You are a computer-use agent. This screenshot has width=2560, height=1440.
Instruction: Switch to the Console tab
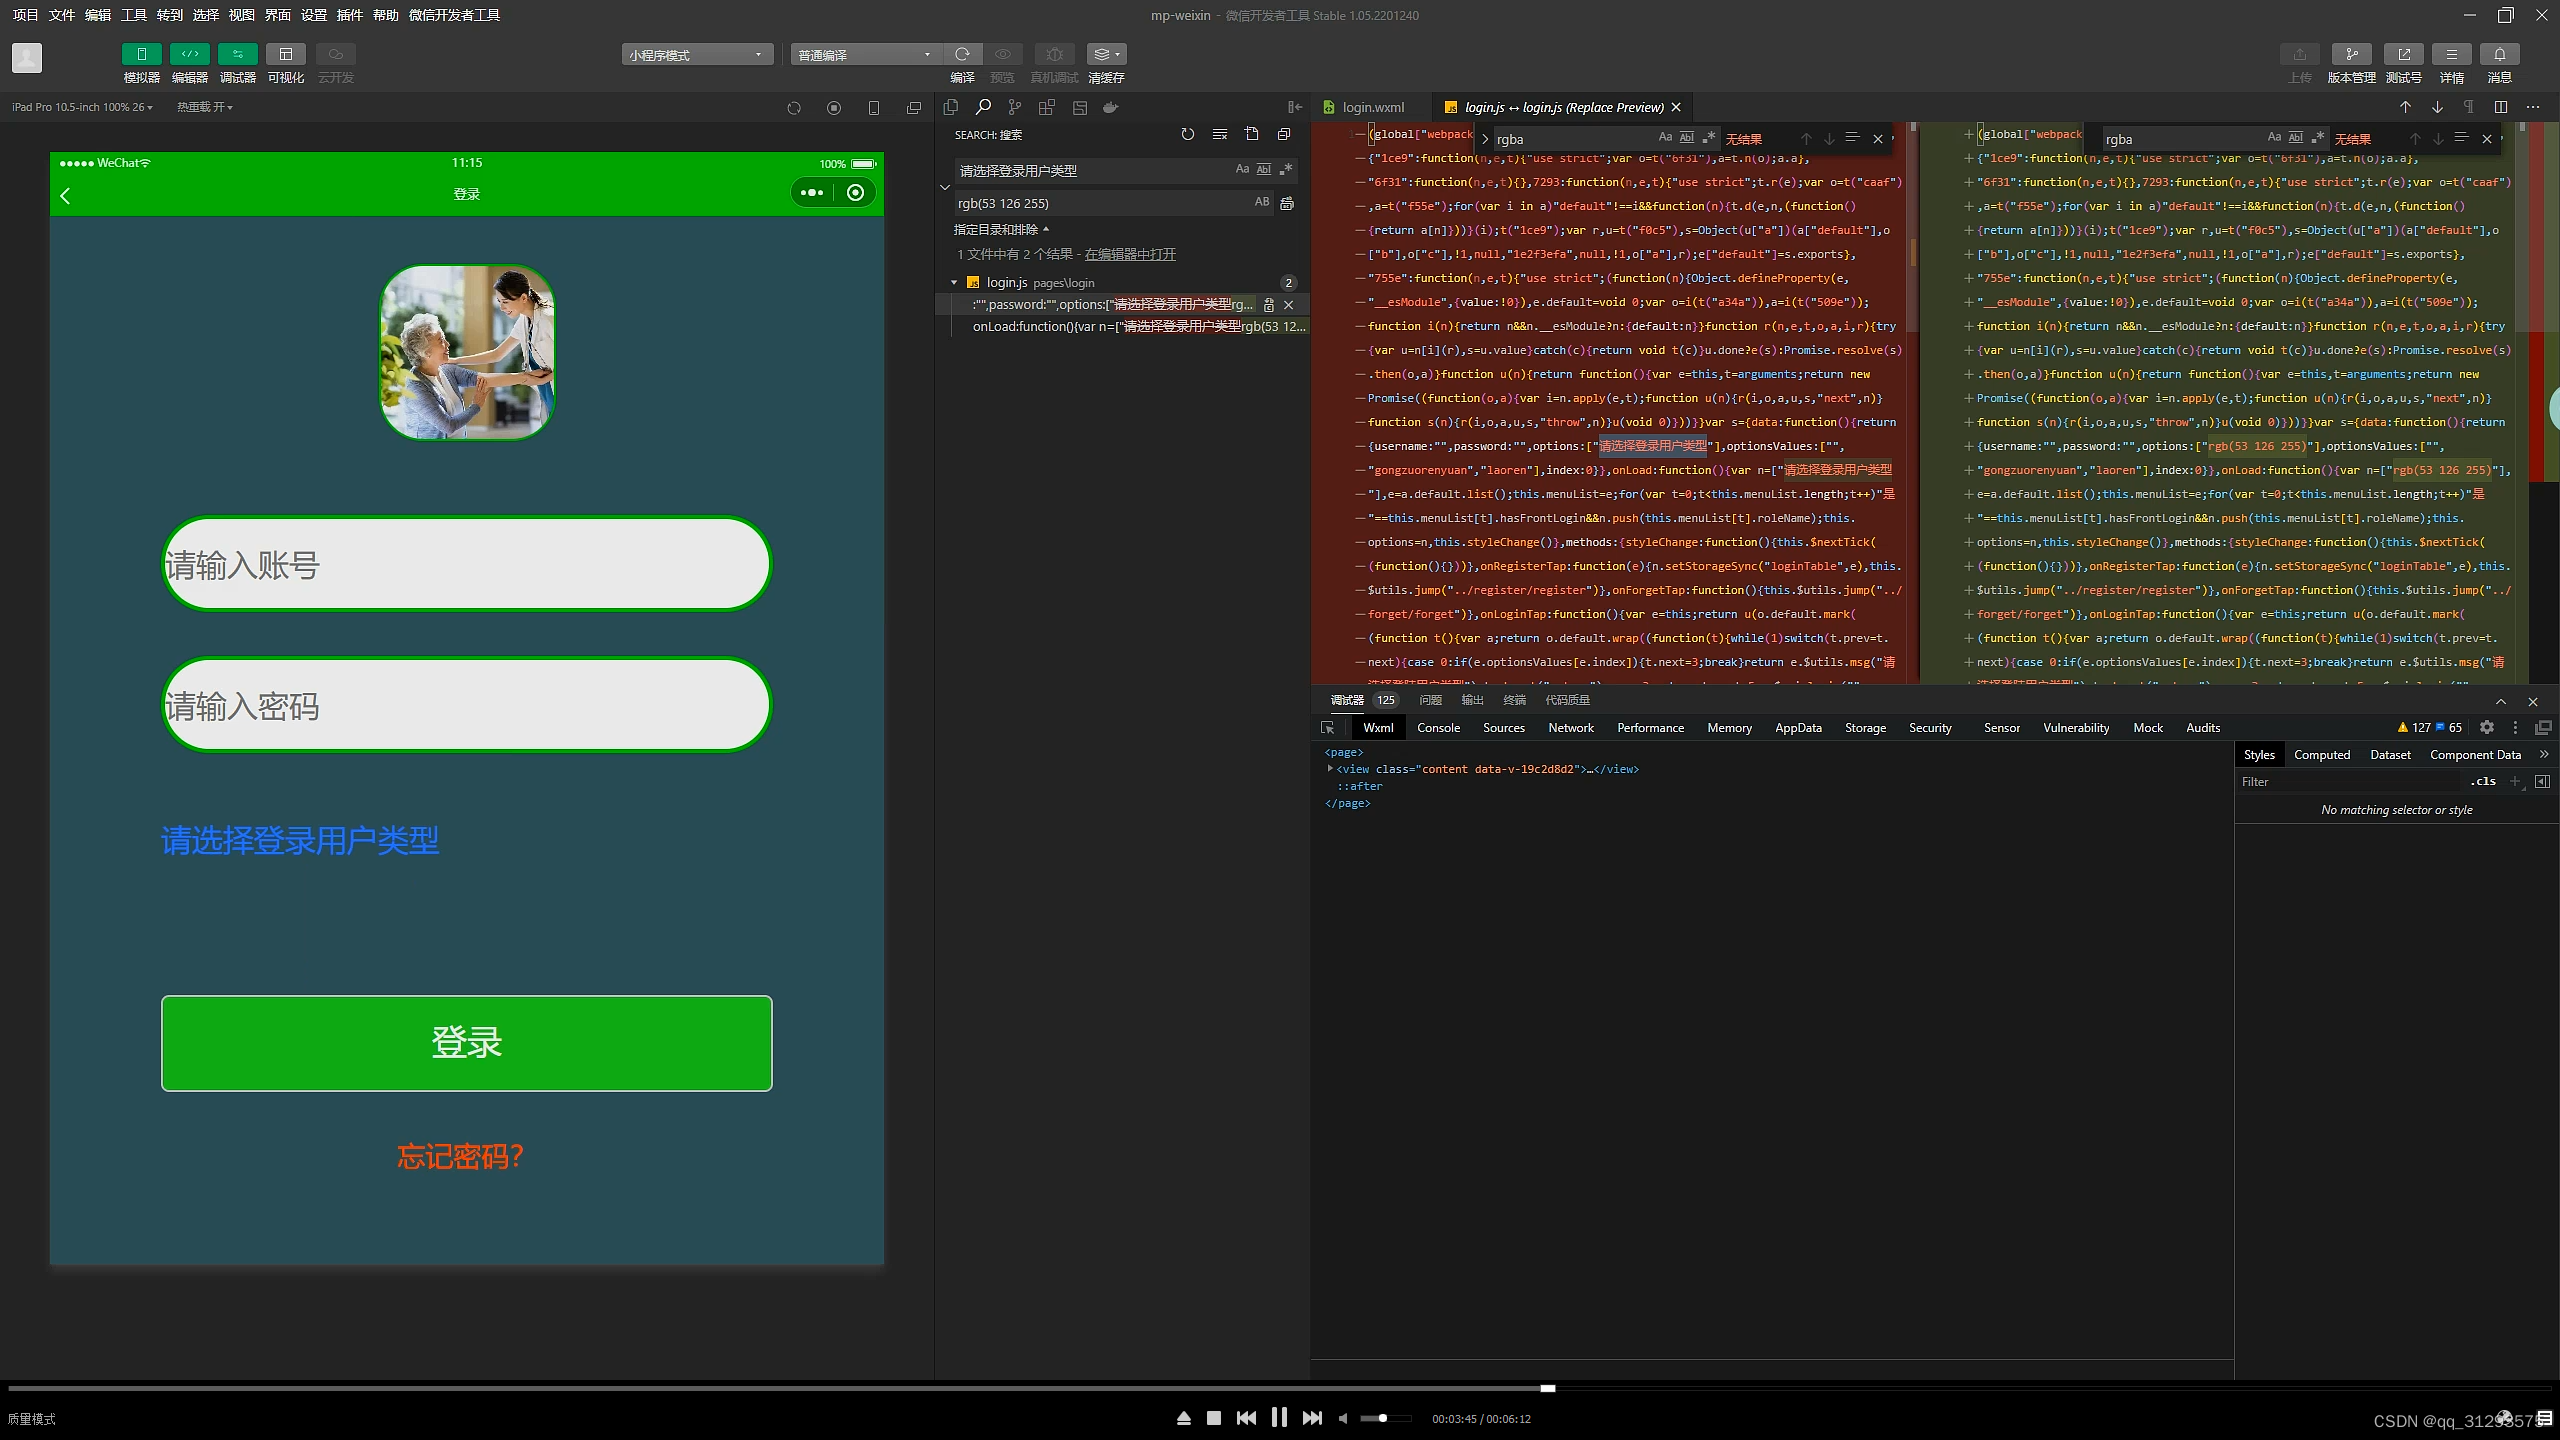(1438, 728)
